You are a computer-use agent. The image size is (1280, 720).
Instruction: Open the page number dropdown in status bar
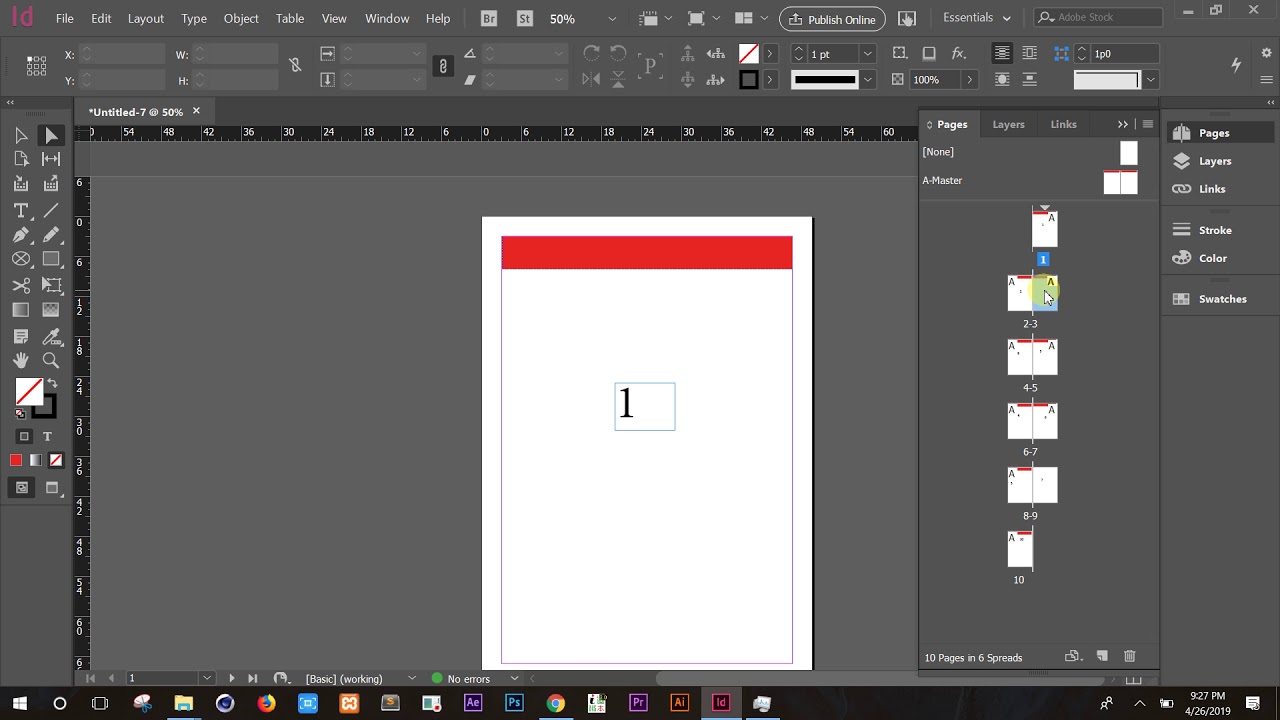[207, 678]
